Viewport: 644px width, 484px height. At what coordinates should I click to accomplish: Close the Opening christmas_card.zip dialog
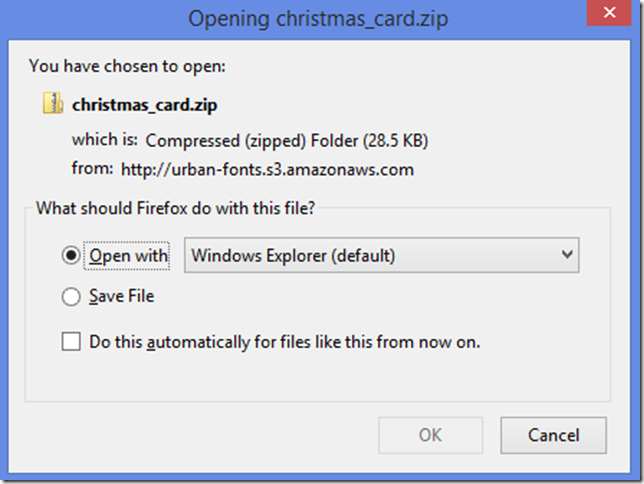[609, 13]
